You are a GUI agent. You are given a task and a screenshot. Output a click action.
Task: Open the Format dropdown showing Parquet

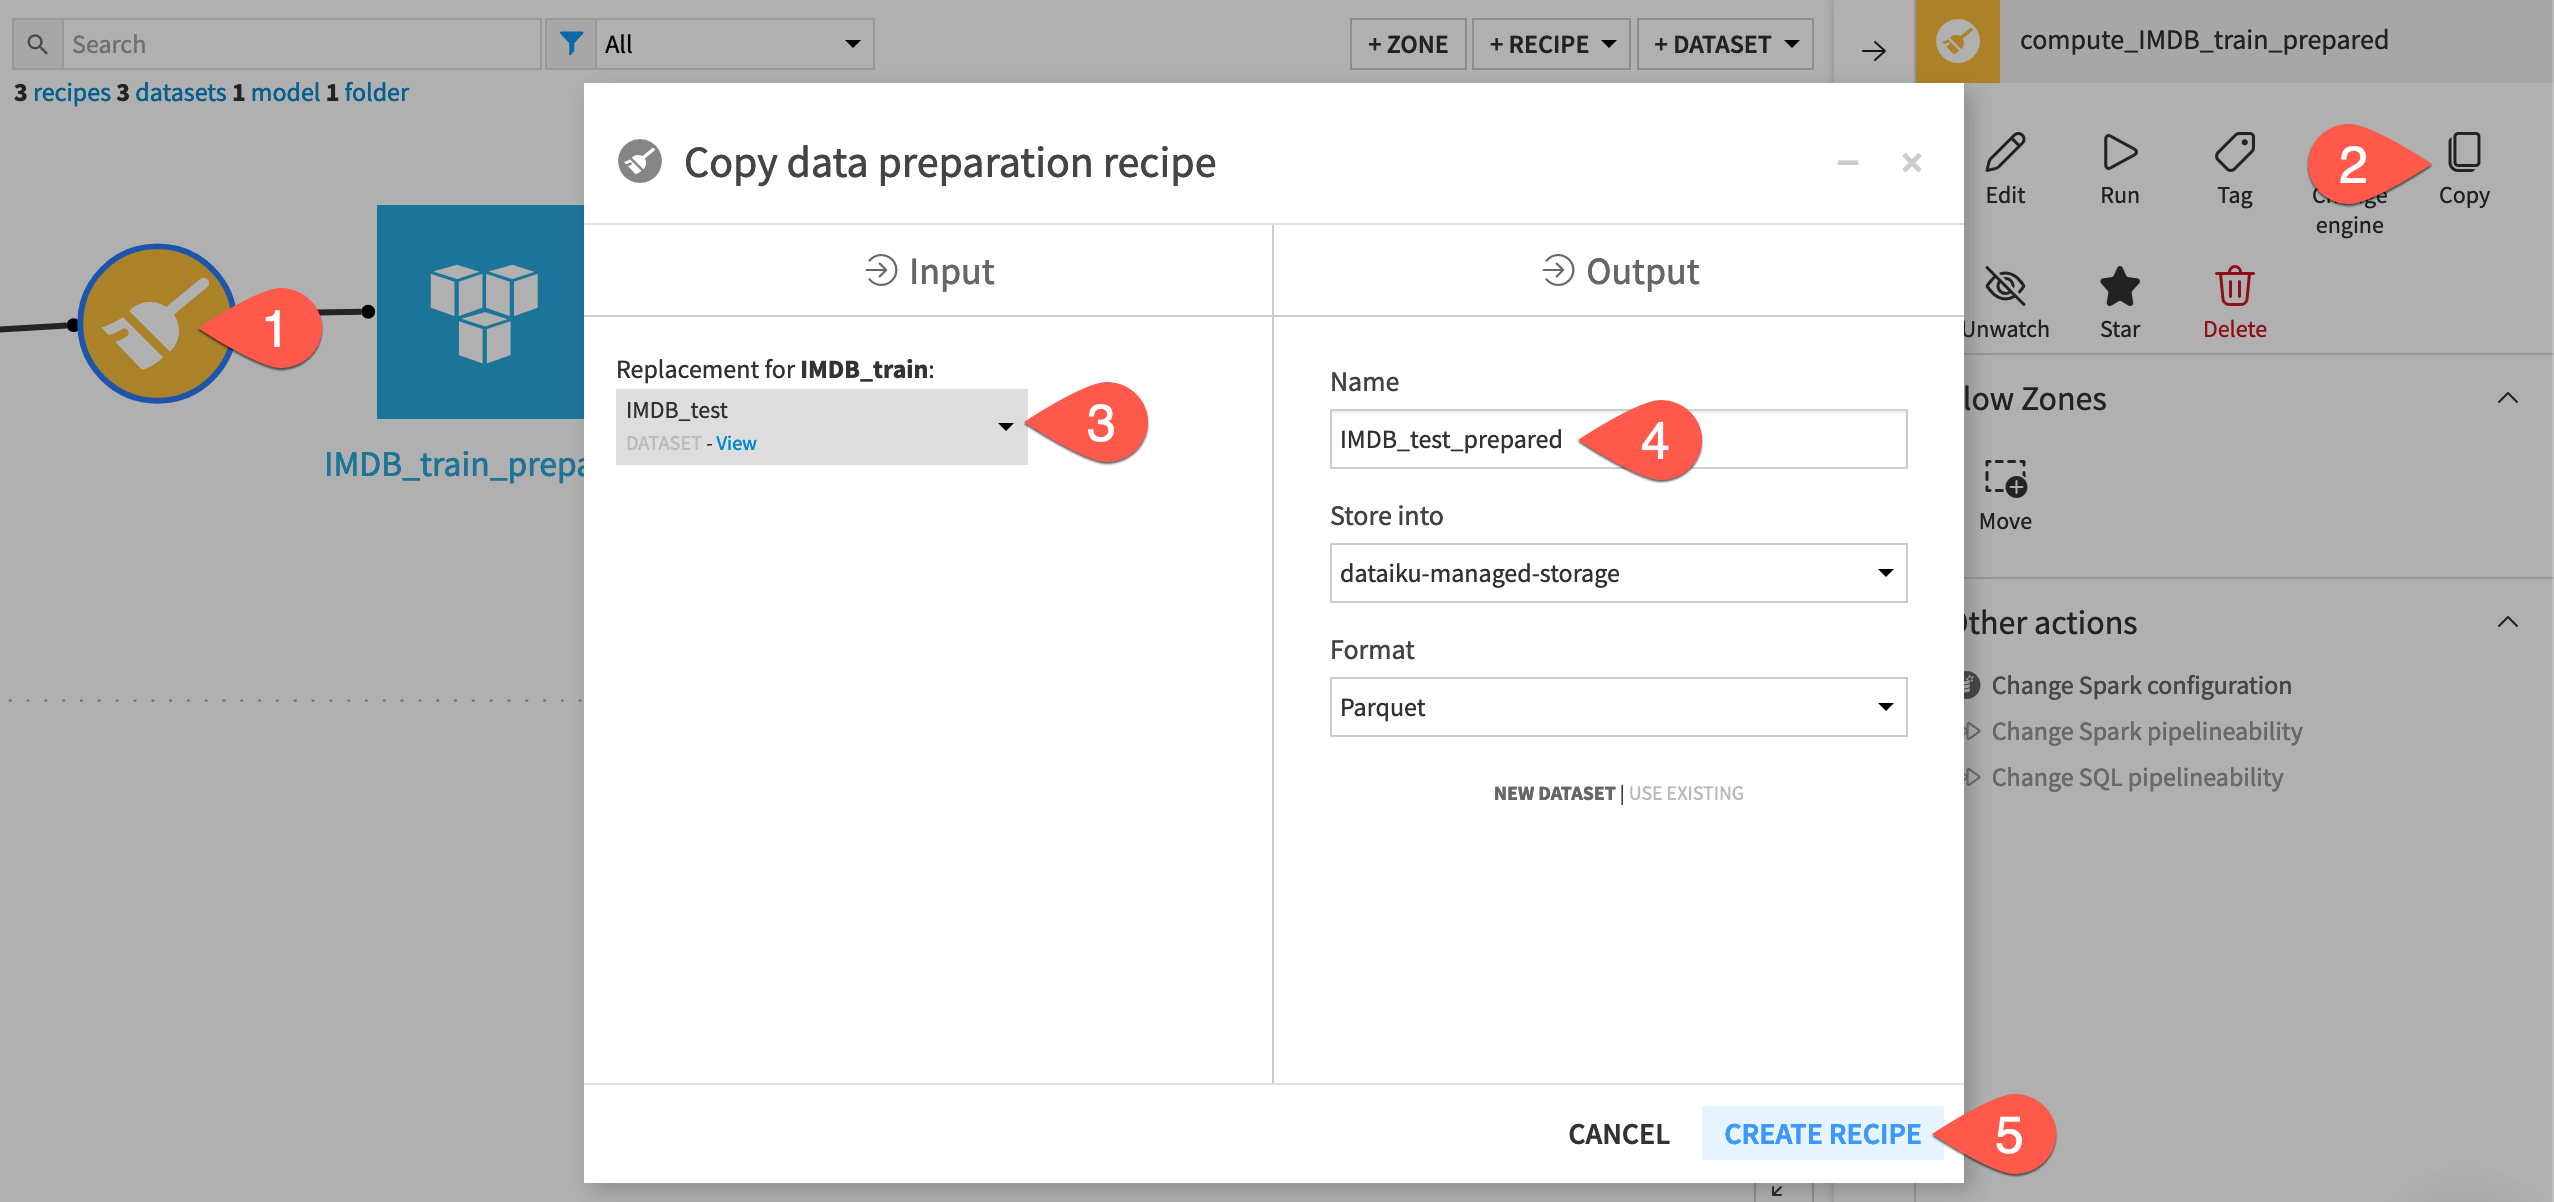pos(1616,707)
